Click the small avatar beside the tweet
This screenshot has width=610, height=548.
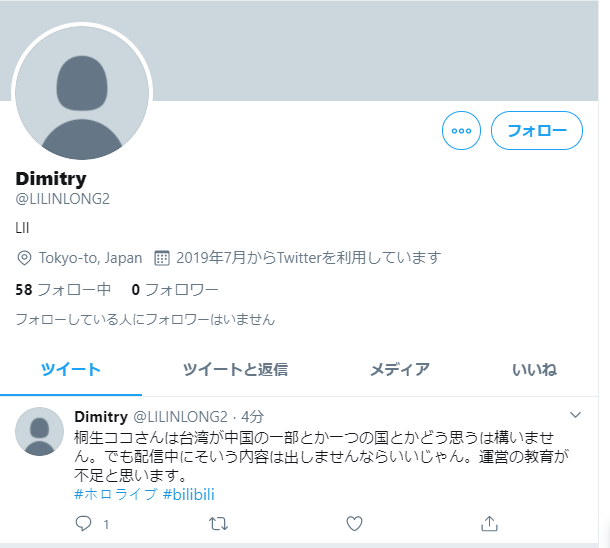coord(39,431)
